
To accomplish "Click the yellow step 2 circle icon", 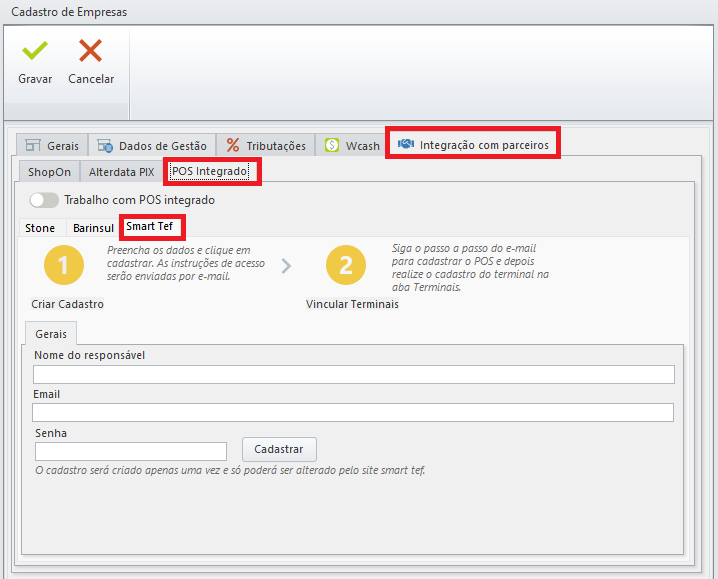I will coord(346,265).
